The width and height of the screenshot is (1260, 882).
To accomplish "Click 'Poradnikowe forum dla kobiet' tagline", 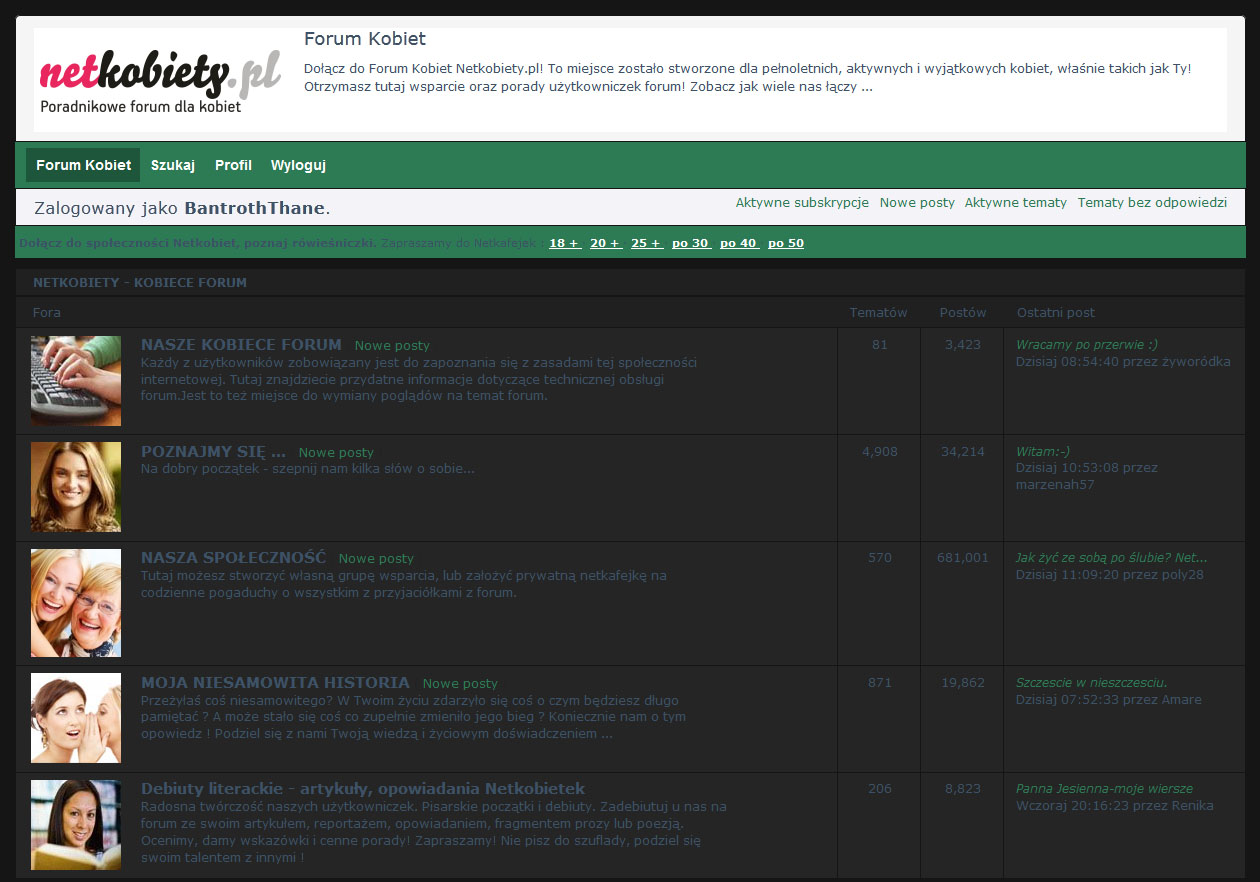I will 141,106.
